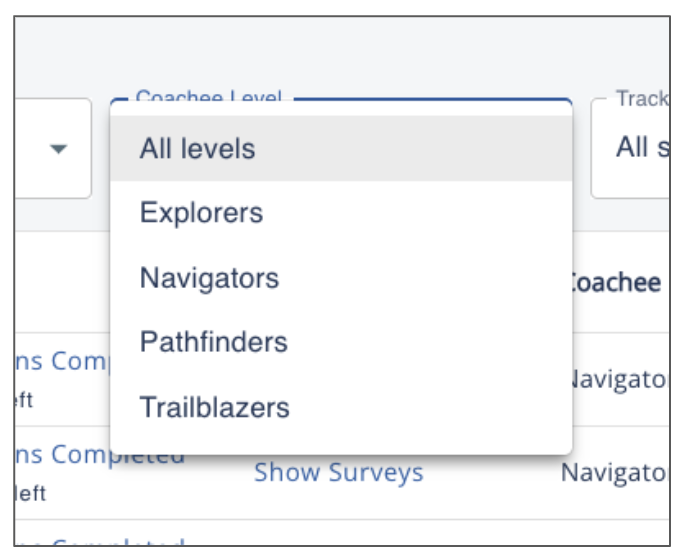680x554 pixels.
Task: Select the "Pathfinders" level option
Action: click(x=213, y=342)
